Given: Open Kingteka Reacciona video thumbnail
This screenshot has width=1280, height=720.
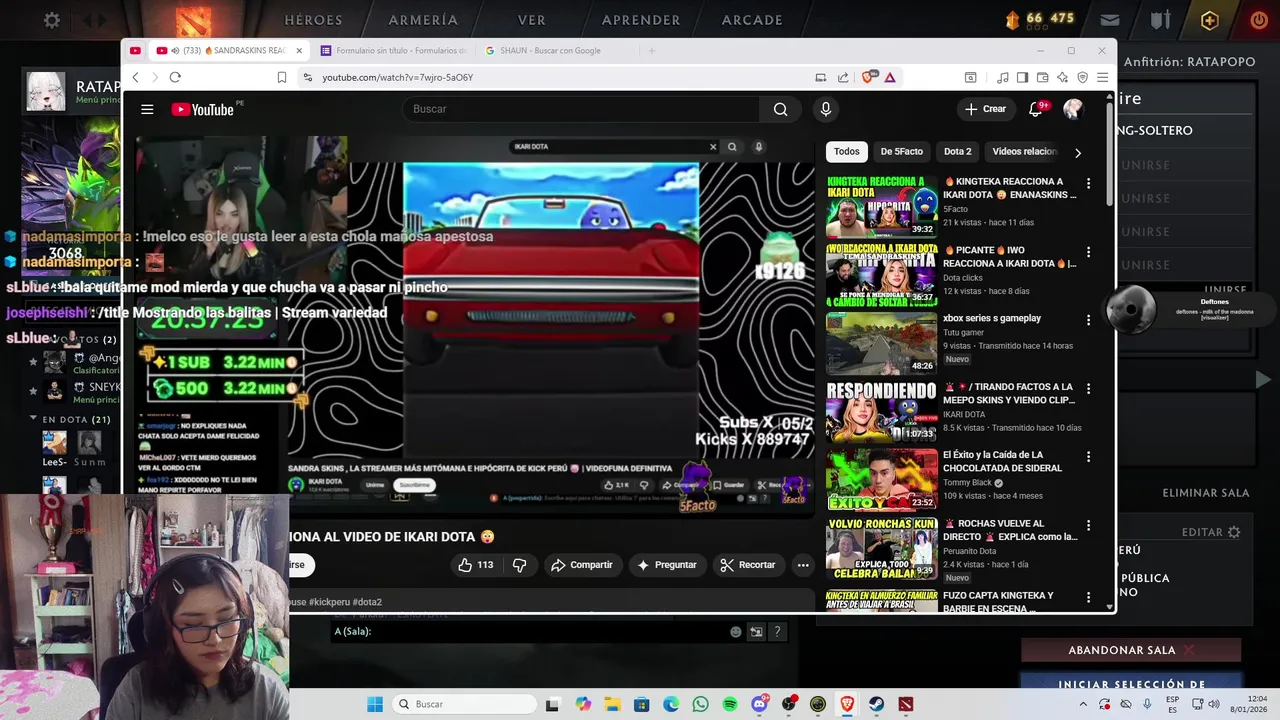Looking at the screenshot, I should [x=881, y=206].
